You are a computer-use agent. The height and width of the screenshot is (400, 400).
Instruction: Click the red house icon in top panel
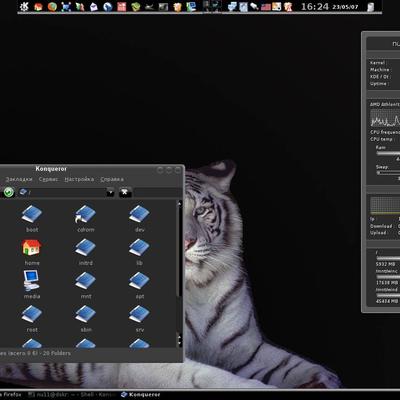pyautogui.click(x=38, y=7)
